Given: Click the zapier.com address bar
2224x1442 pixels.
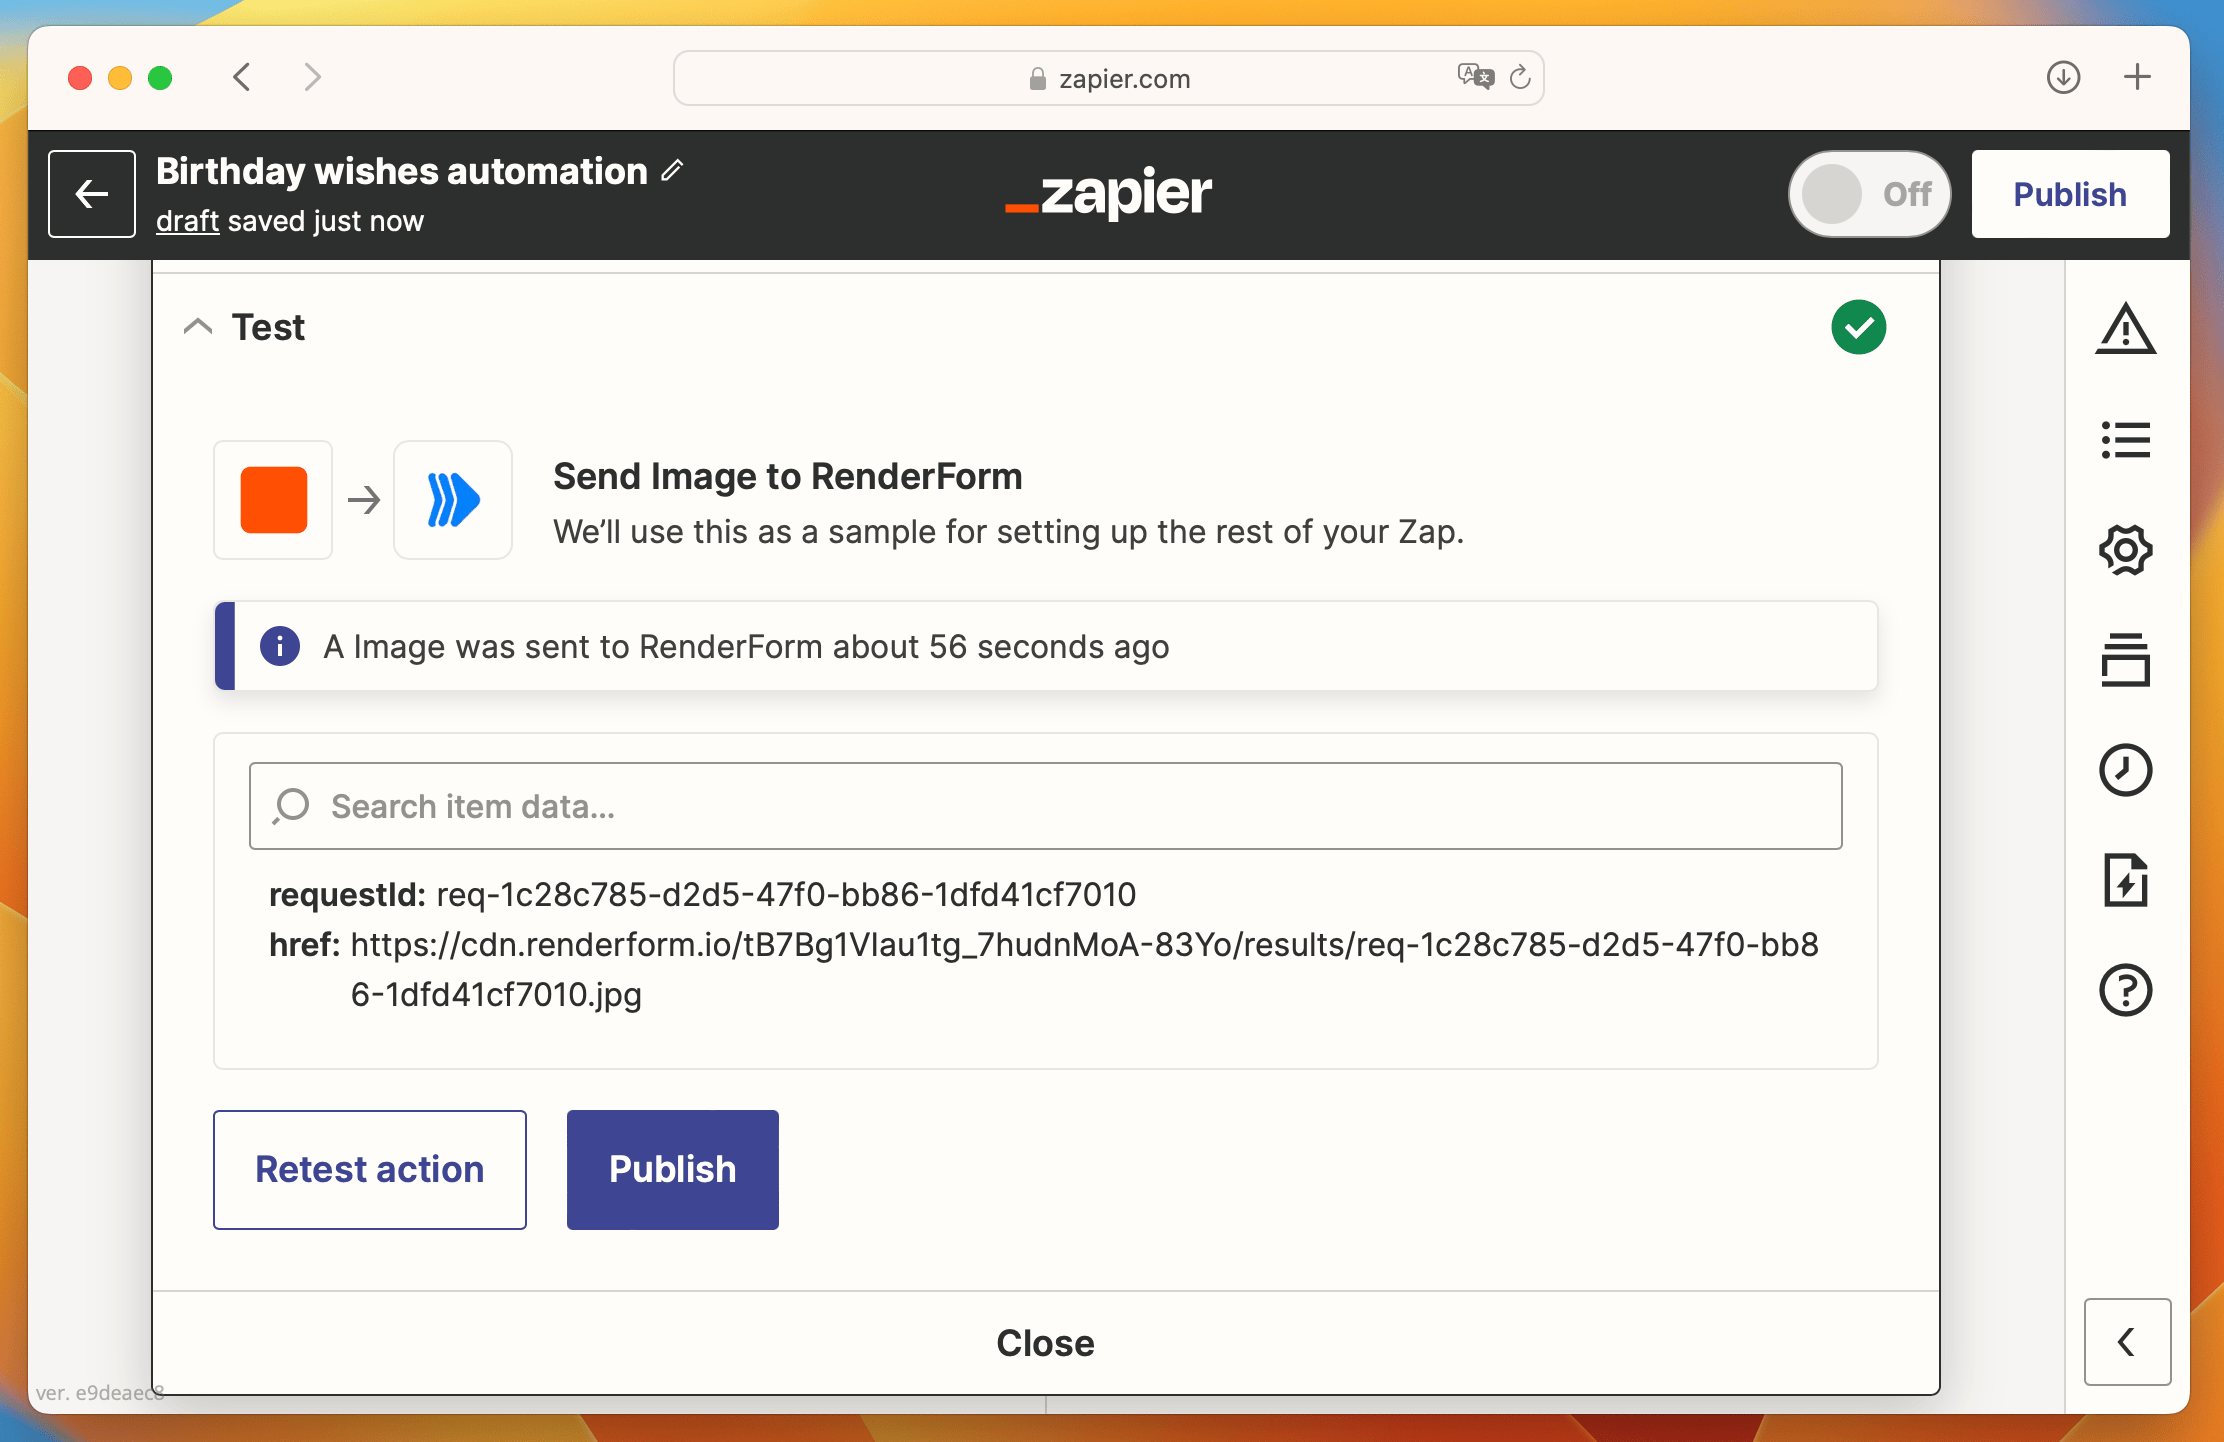Looking at the screenshot, I should [1108, 78].
